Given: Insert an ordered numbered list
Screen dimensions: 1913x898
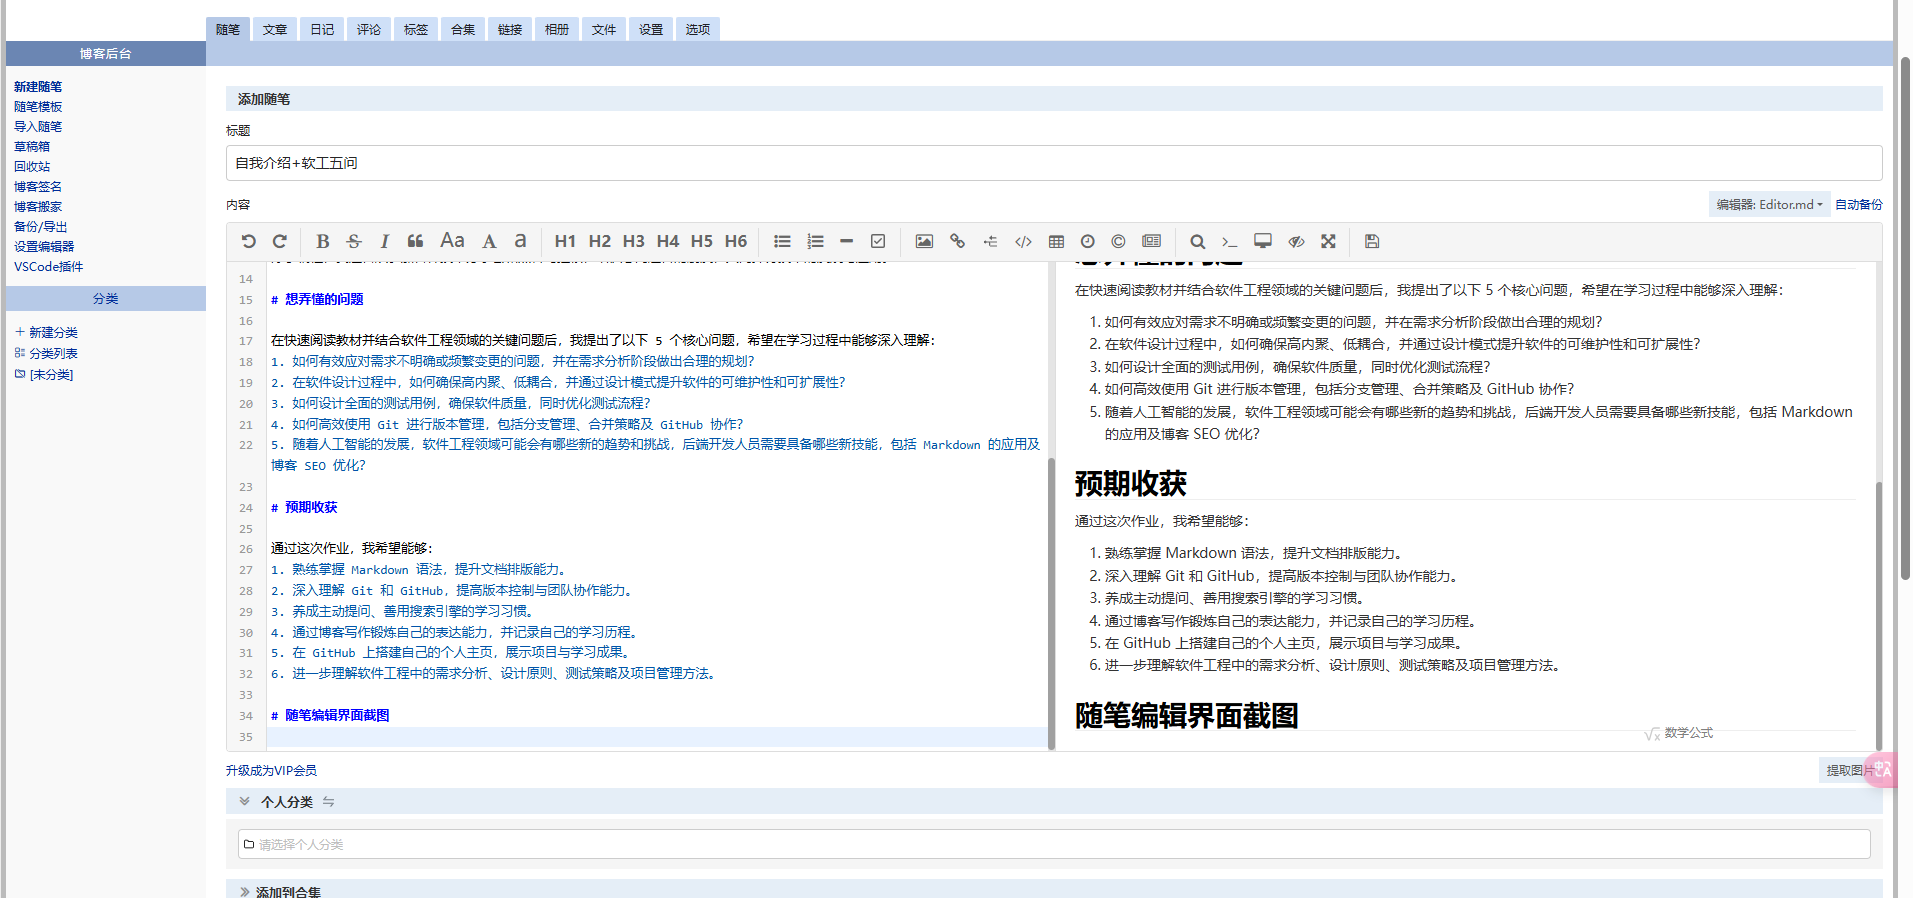Looking at the screenshot, I should [x=815, y=241].
